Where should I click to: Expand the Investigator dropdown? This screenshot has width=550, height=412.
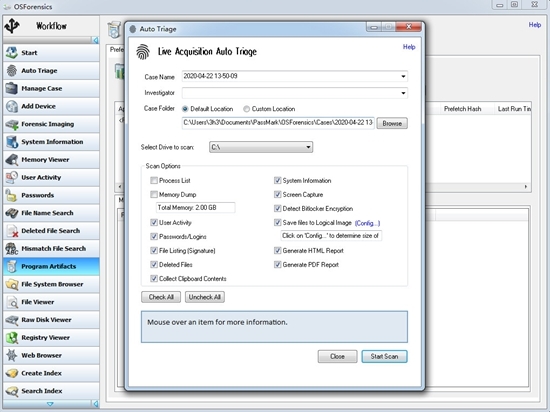click(x=403, y=93)
